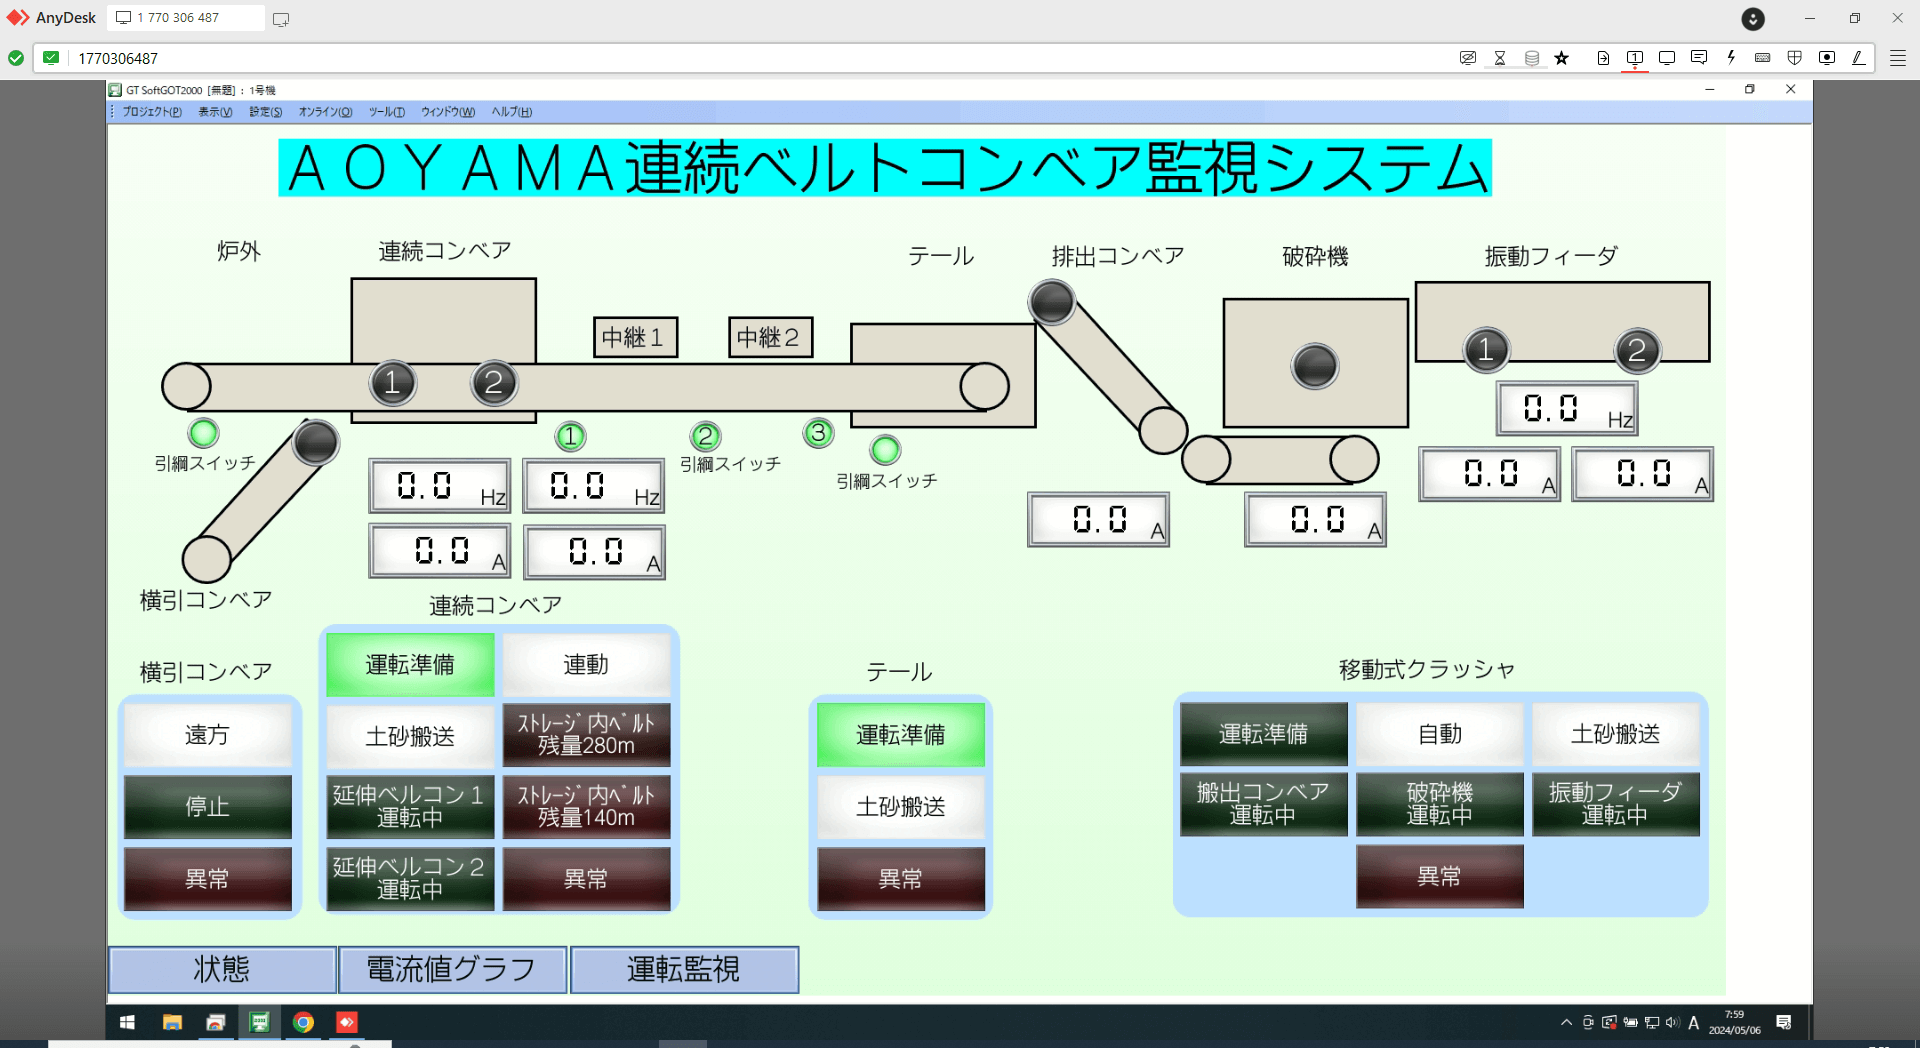
Task: Toggle the 遠方 mode for 横引コンベア
Action: 207,735
